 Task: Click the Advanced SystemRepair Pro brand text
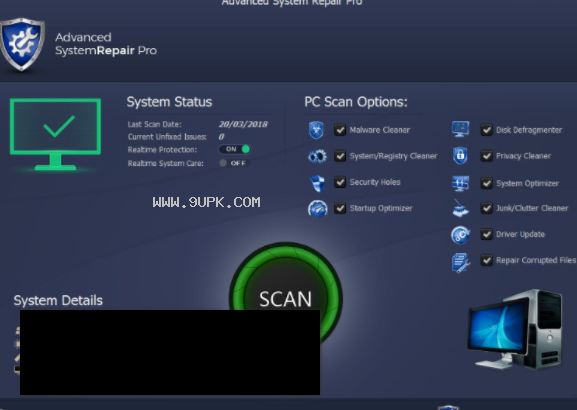106,44
